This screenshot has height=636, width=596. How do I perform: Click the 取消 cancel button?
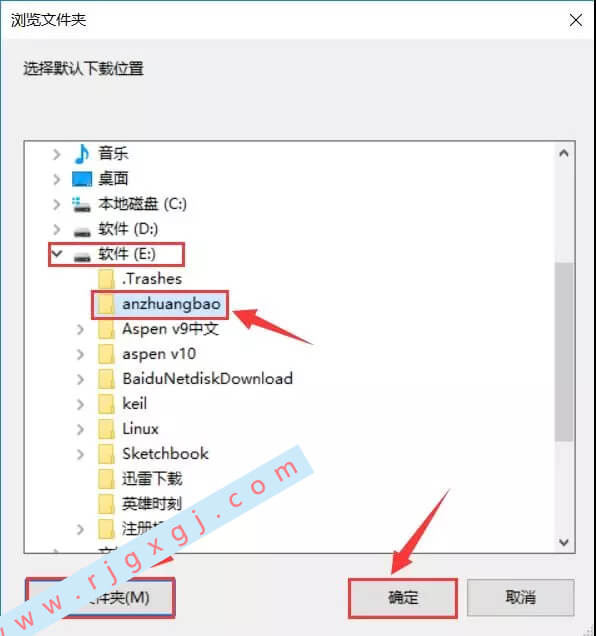(x=521, y=597)
